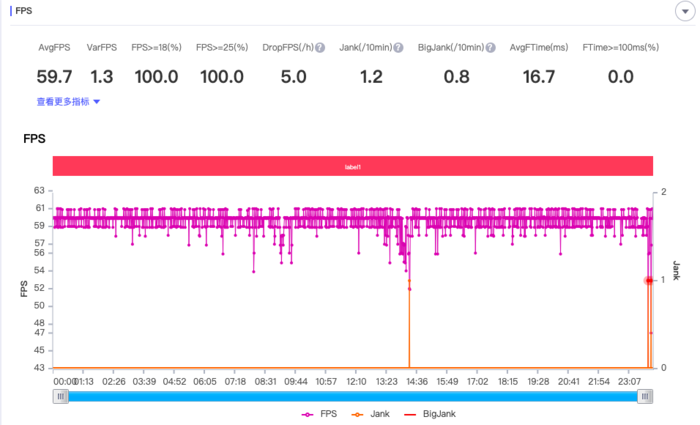The height and width of the screenshot is (425, 700).
Task: Click the AvgFPS metric label
Action: tap(54, 48)
